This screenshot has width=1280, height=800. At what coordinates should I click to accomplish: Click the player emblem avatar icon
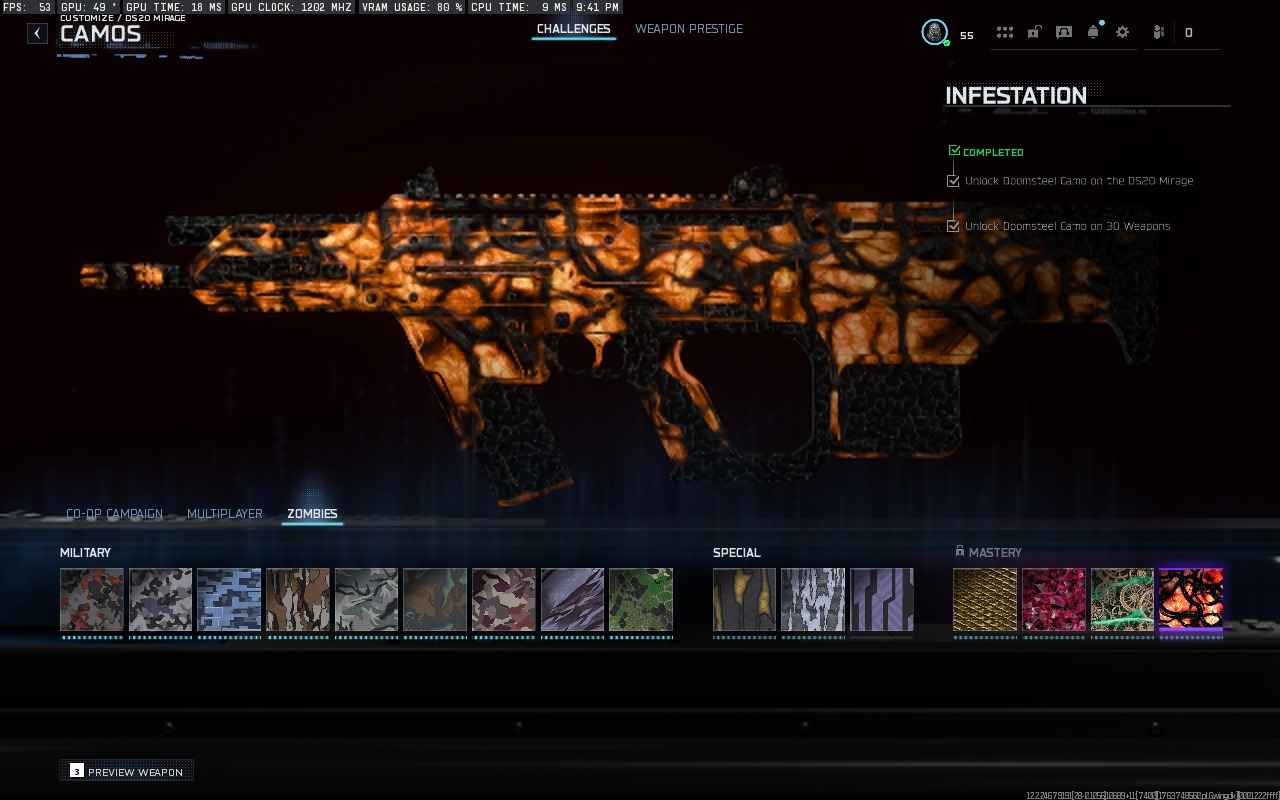tap(934, 31)
